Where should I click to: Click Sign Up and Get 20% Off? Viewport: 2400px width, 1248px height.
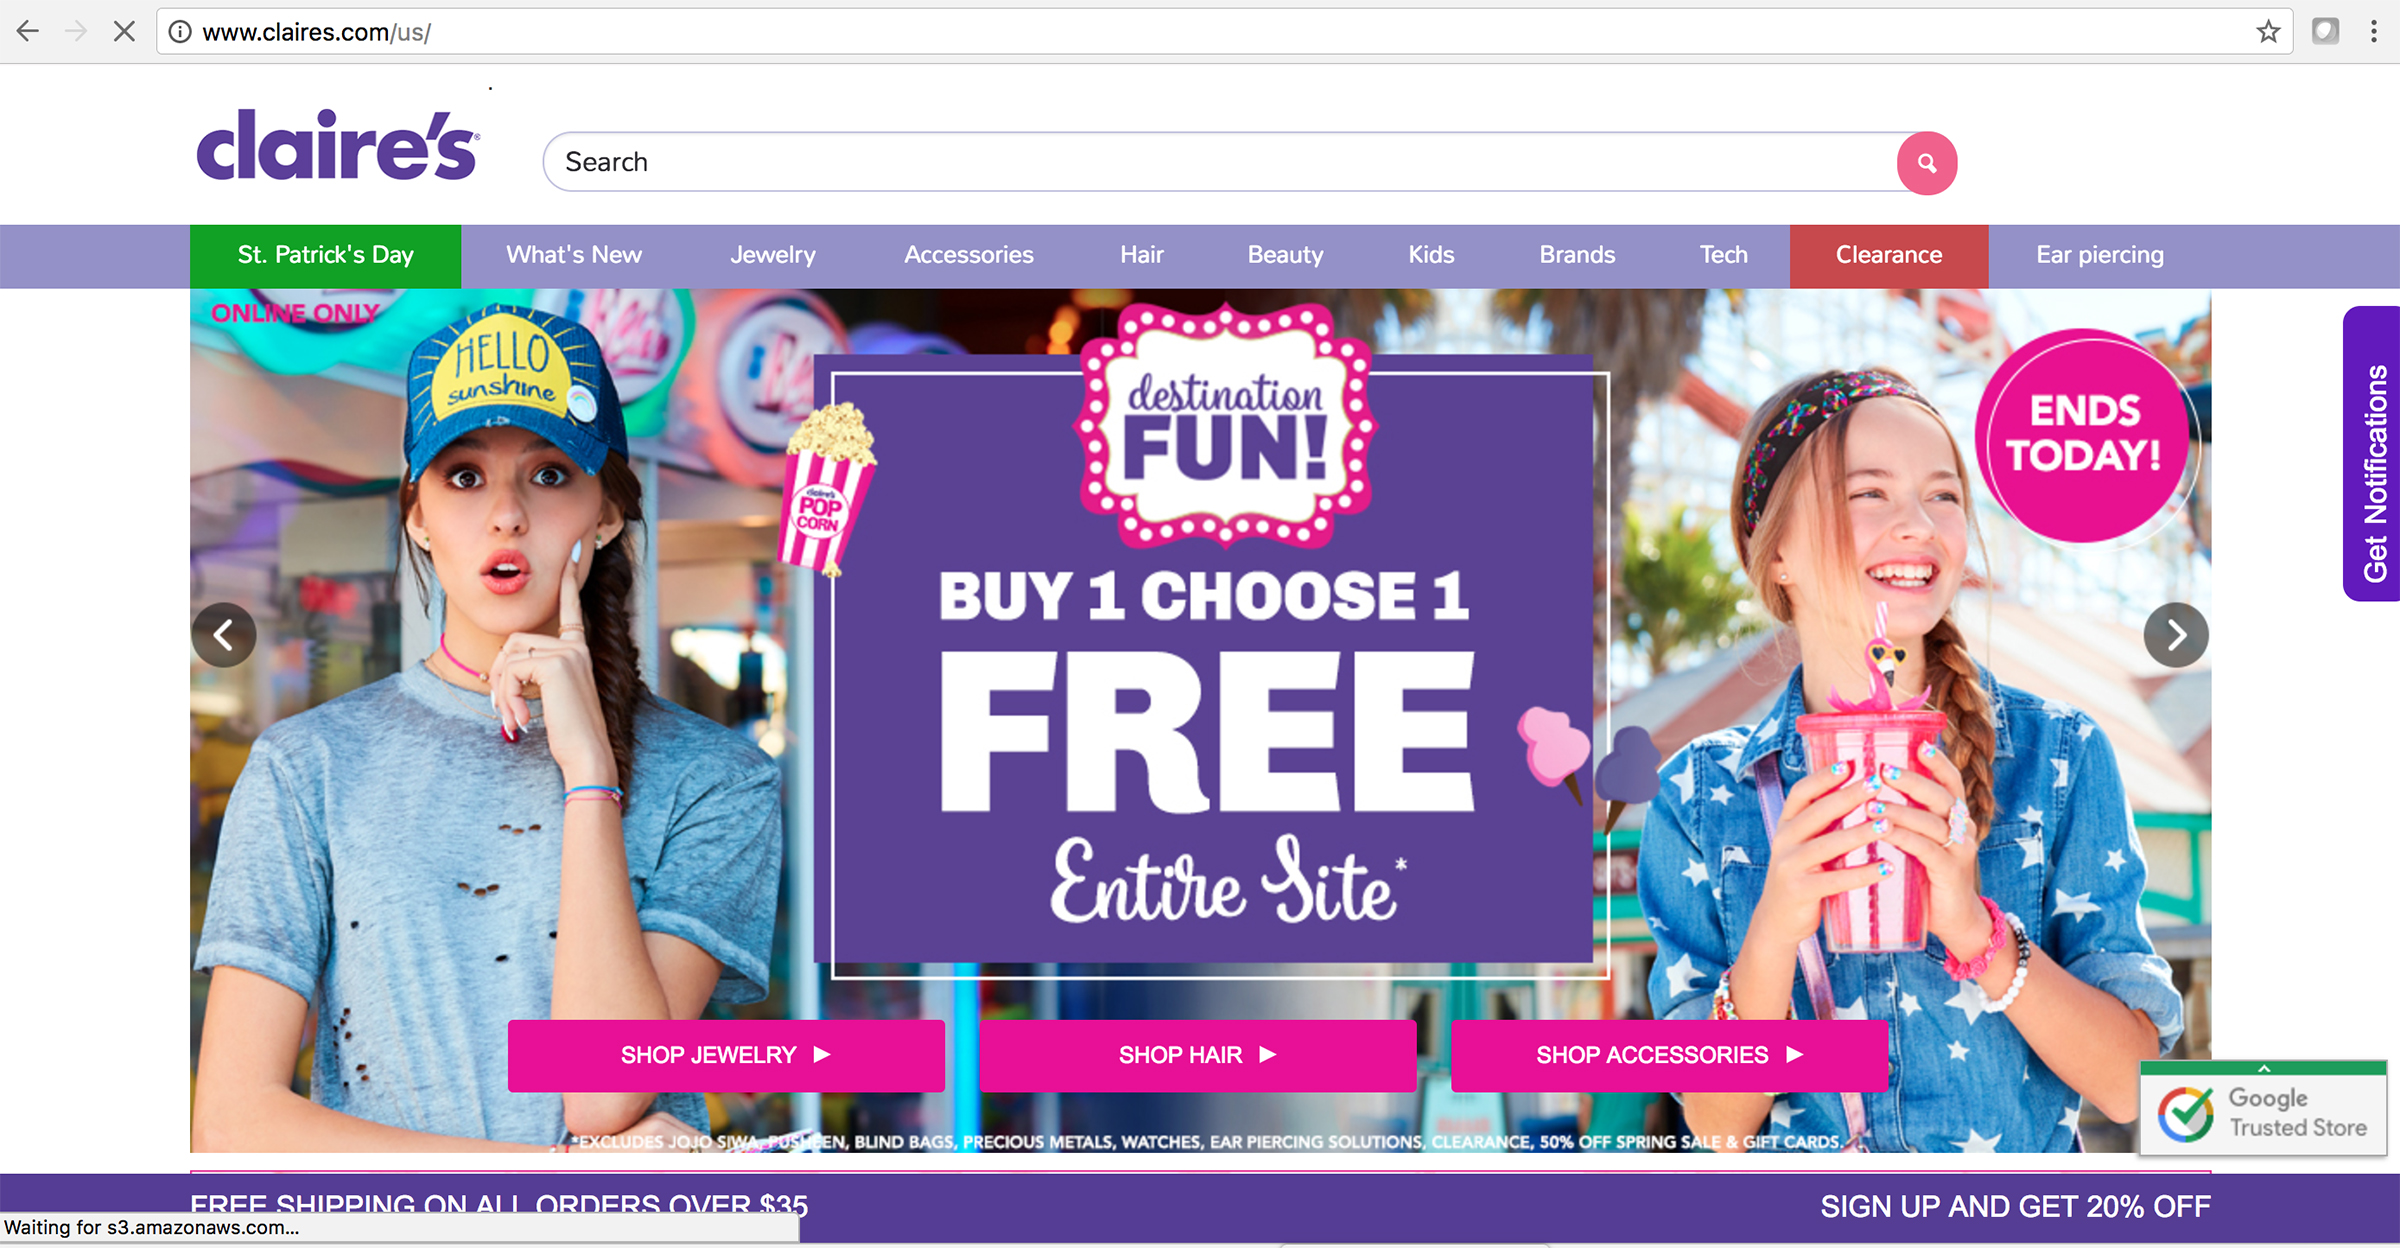(2015, 1207)
